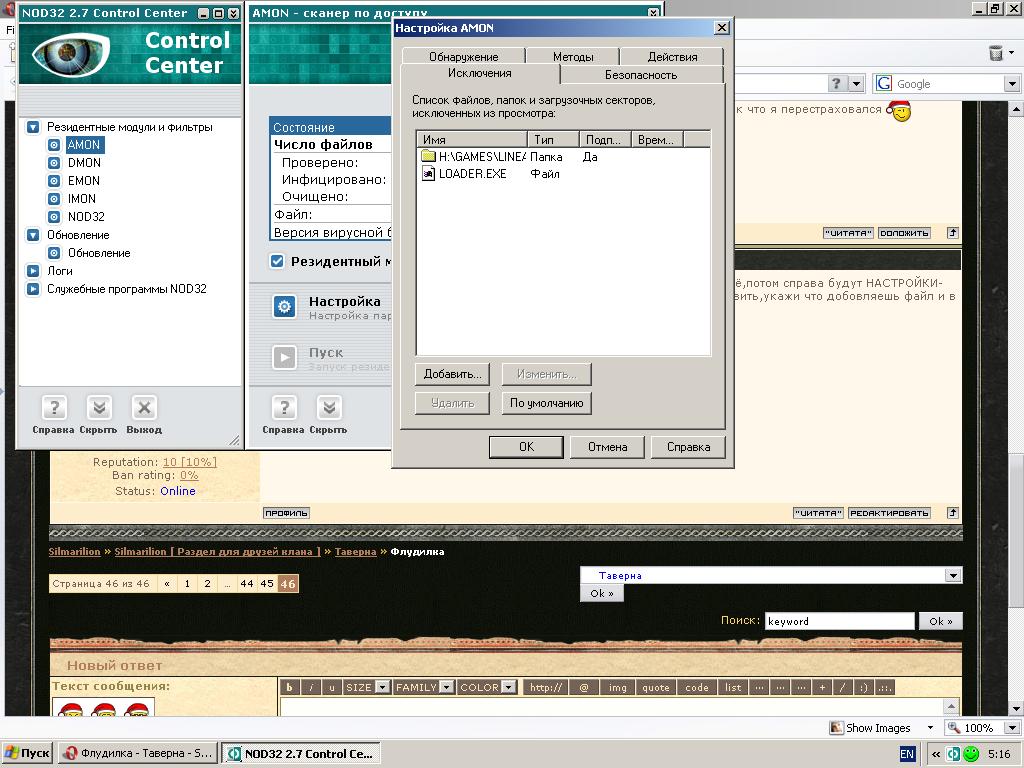This screenshot has height=768, width=1024.
Task: Switch to the Обнаружение tab
Action: tap(464, 57)
